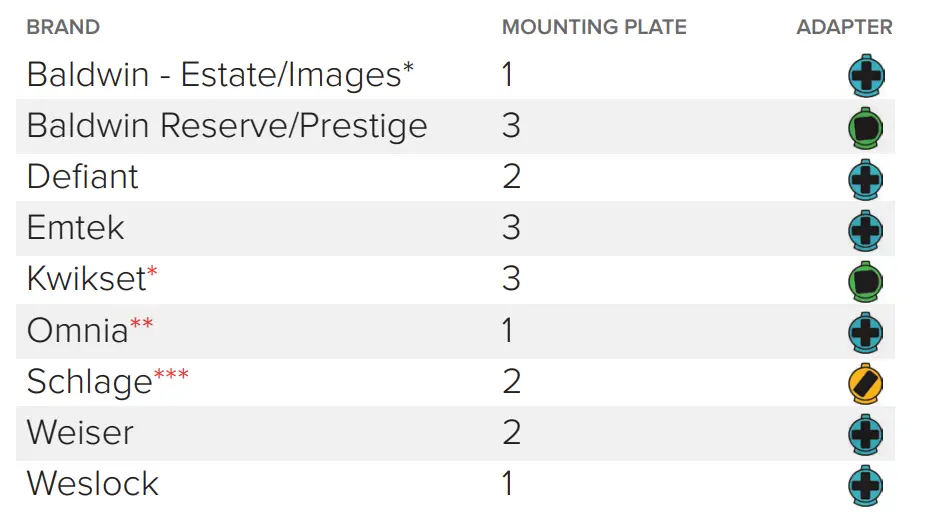Select the Baldwin - Estate/Images brand name
The height and width of the screenshot is (522, 930).
click(x=220, y=75)
